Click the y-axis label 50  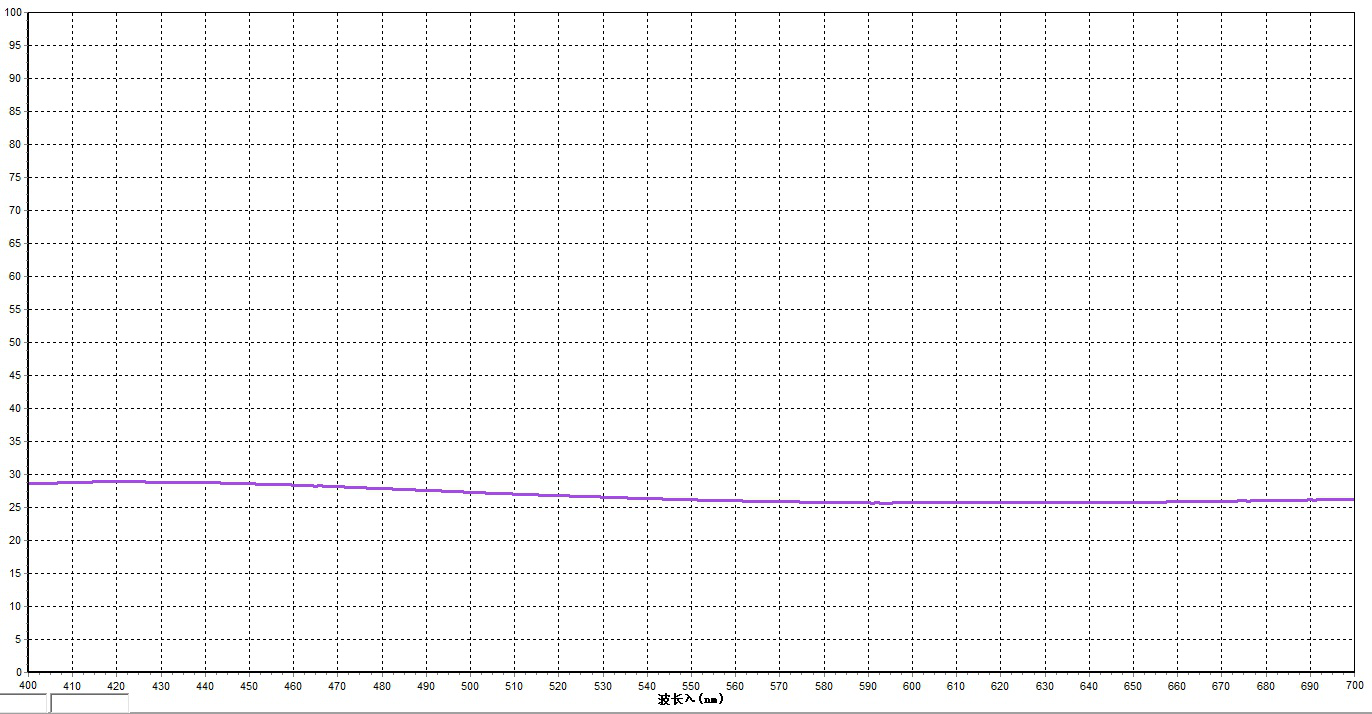[x=16, y=342]
